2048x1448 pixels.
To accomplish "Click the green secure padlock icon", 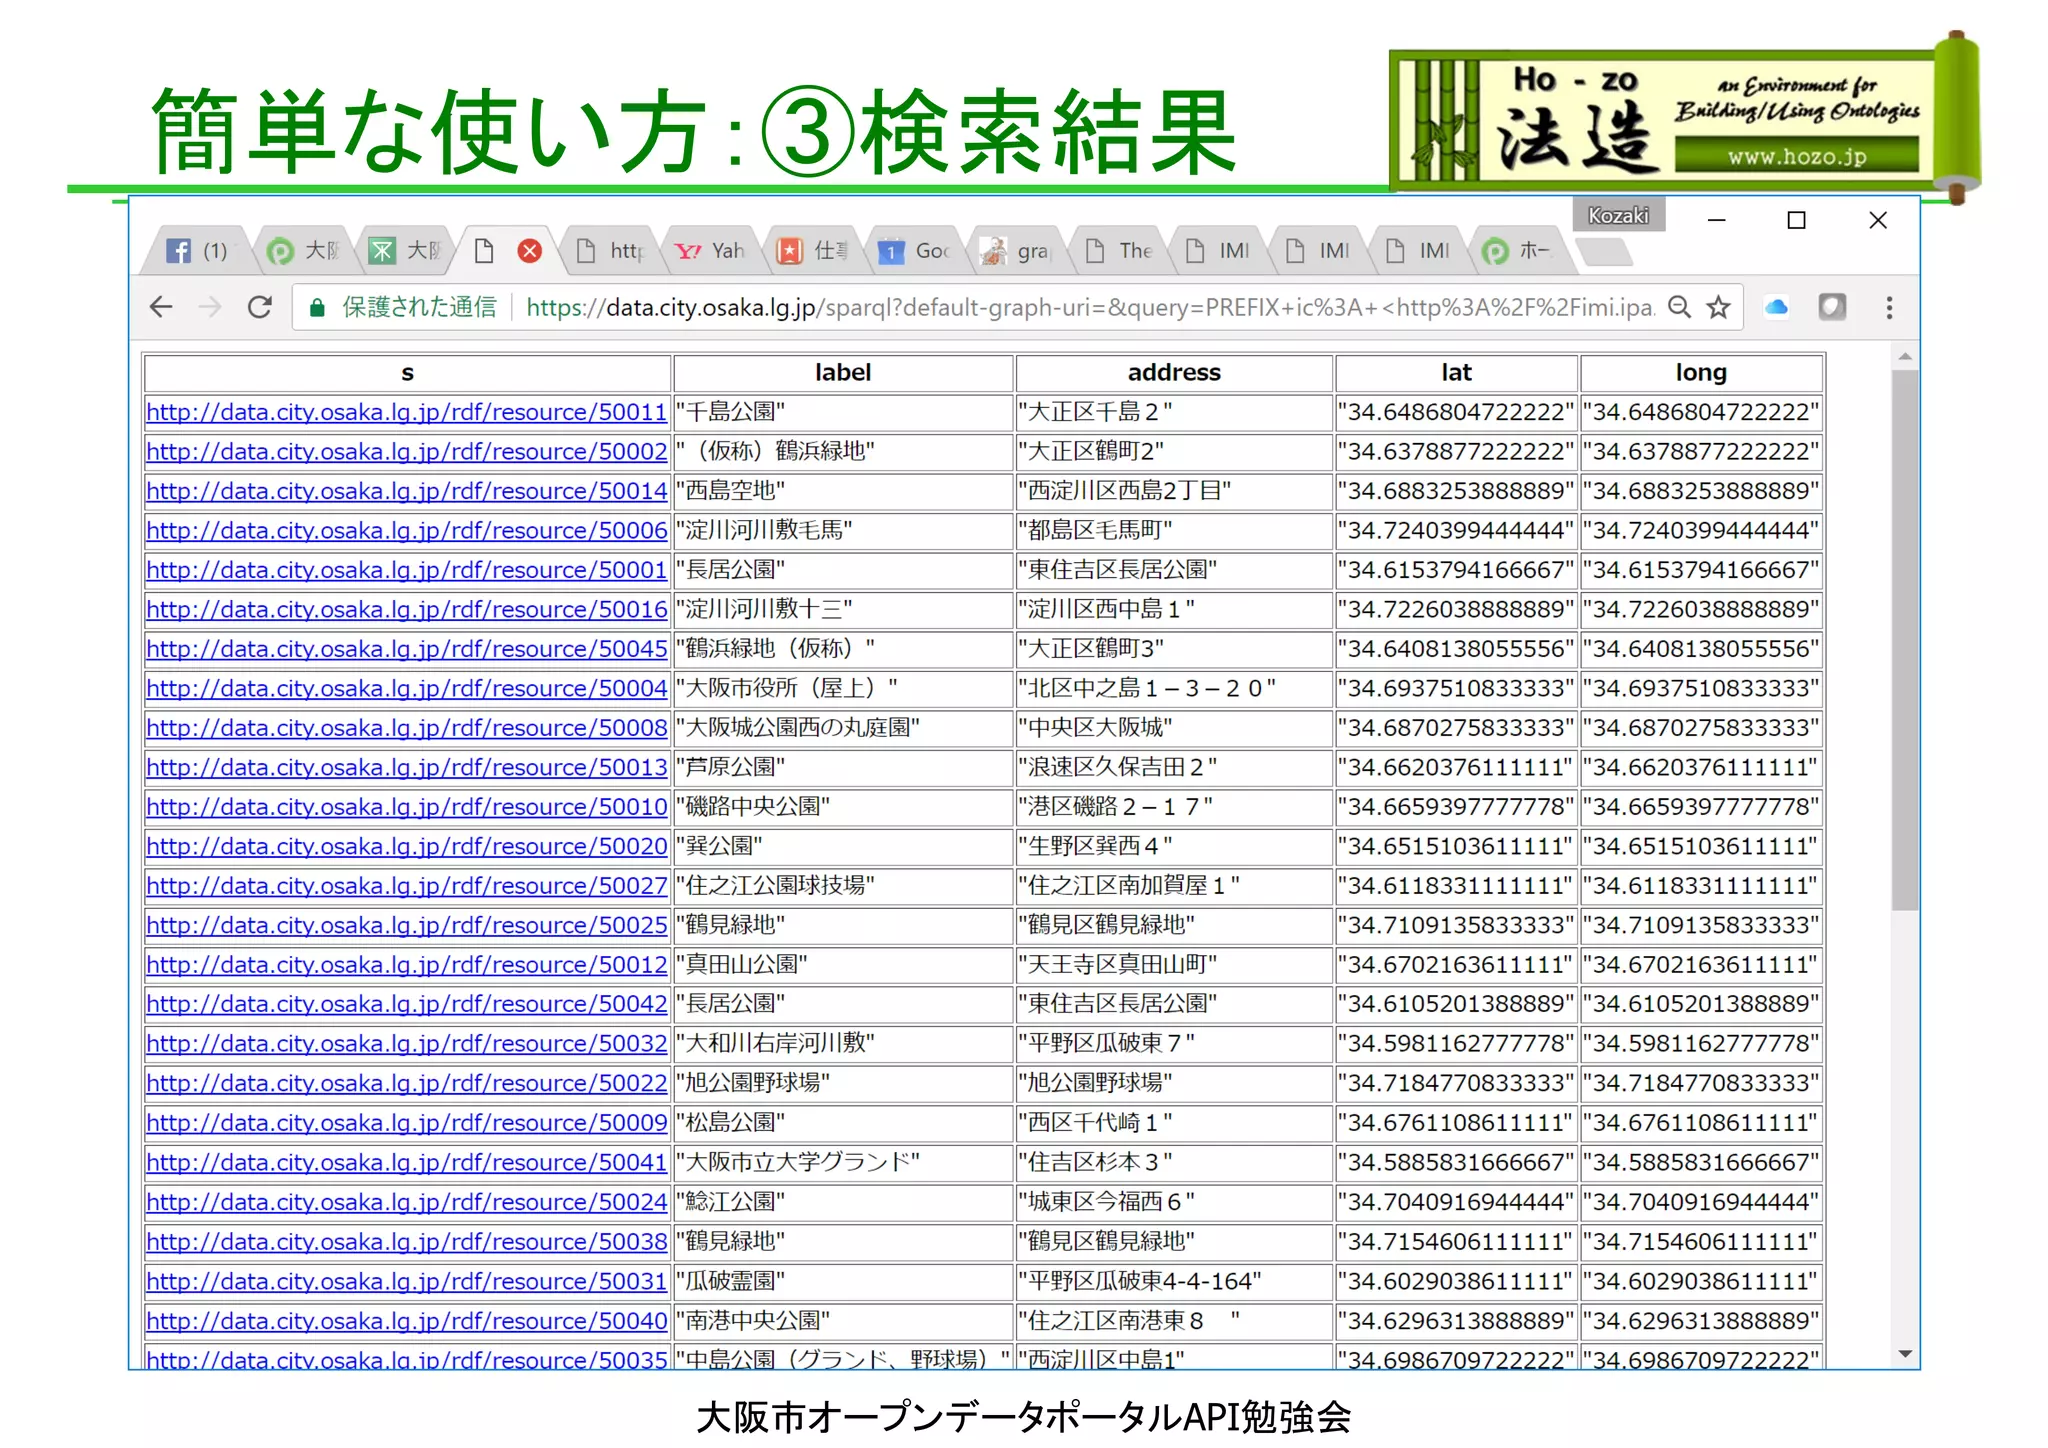I will 317,308.
